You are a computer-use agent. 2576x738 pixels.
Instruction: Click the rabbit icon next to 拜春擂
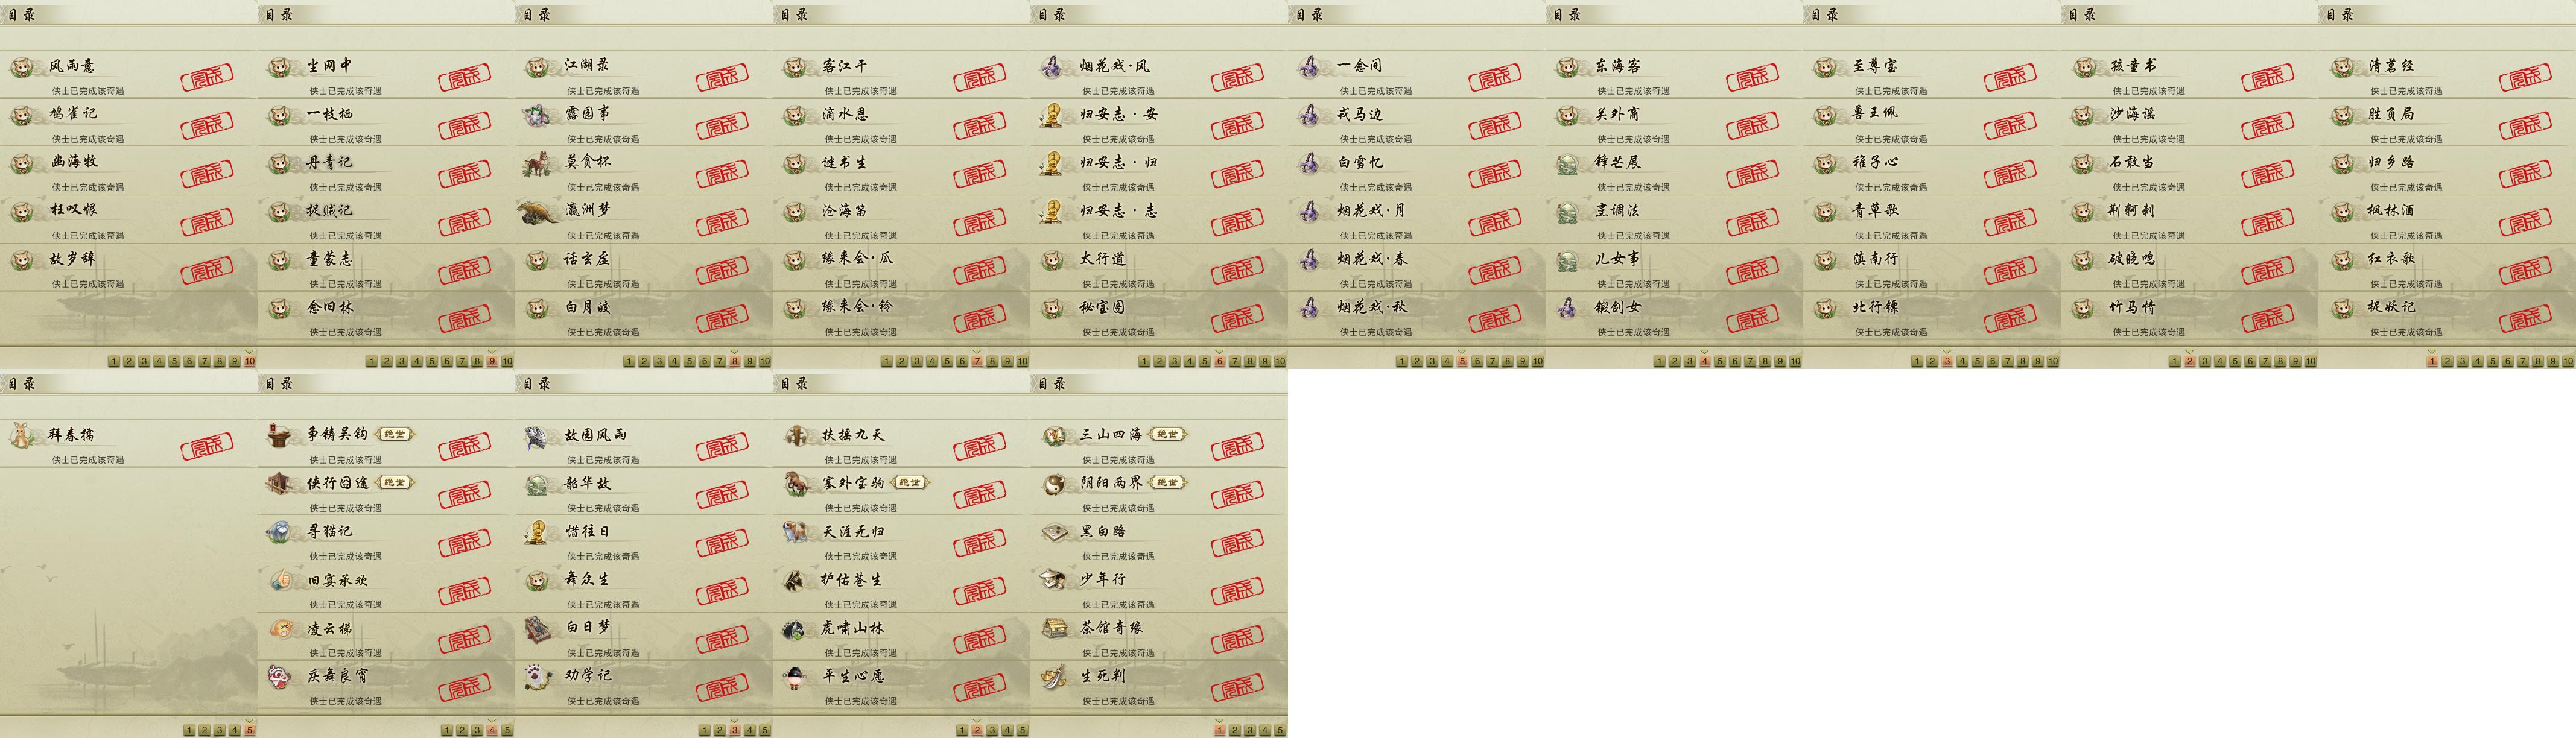[x=23, y=436]
